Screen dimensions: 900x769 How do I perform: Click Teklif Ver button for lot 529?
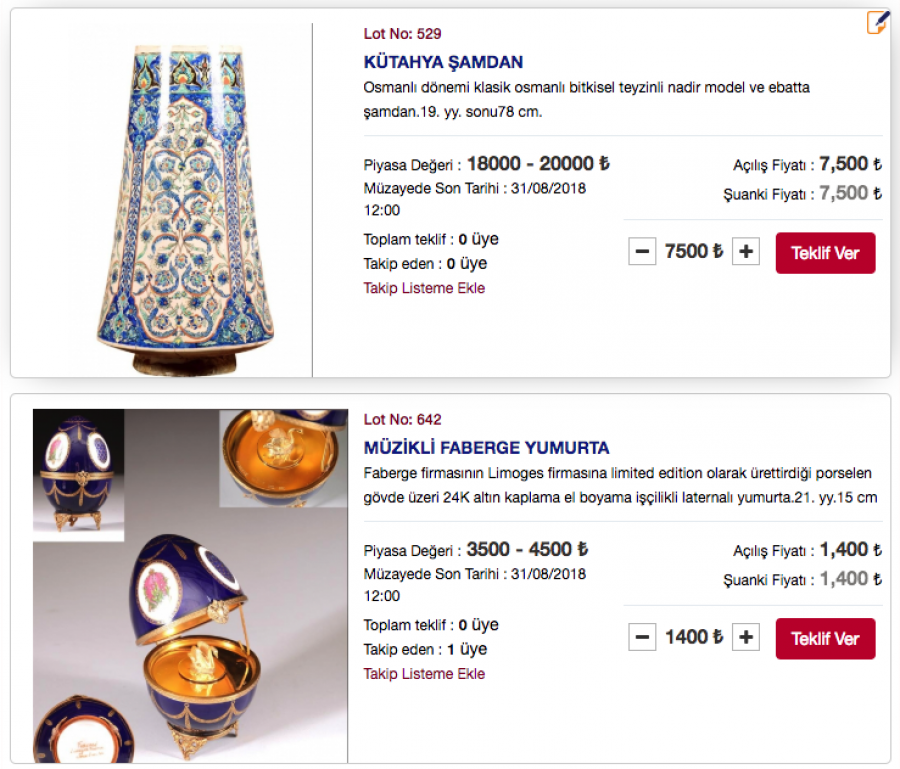click(x=825, y=253)
